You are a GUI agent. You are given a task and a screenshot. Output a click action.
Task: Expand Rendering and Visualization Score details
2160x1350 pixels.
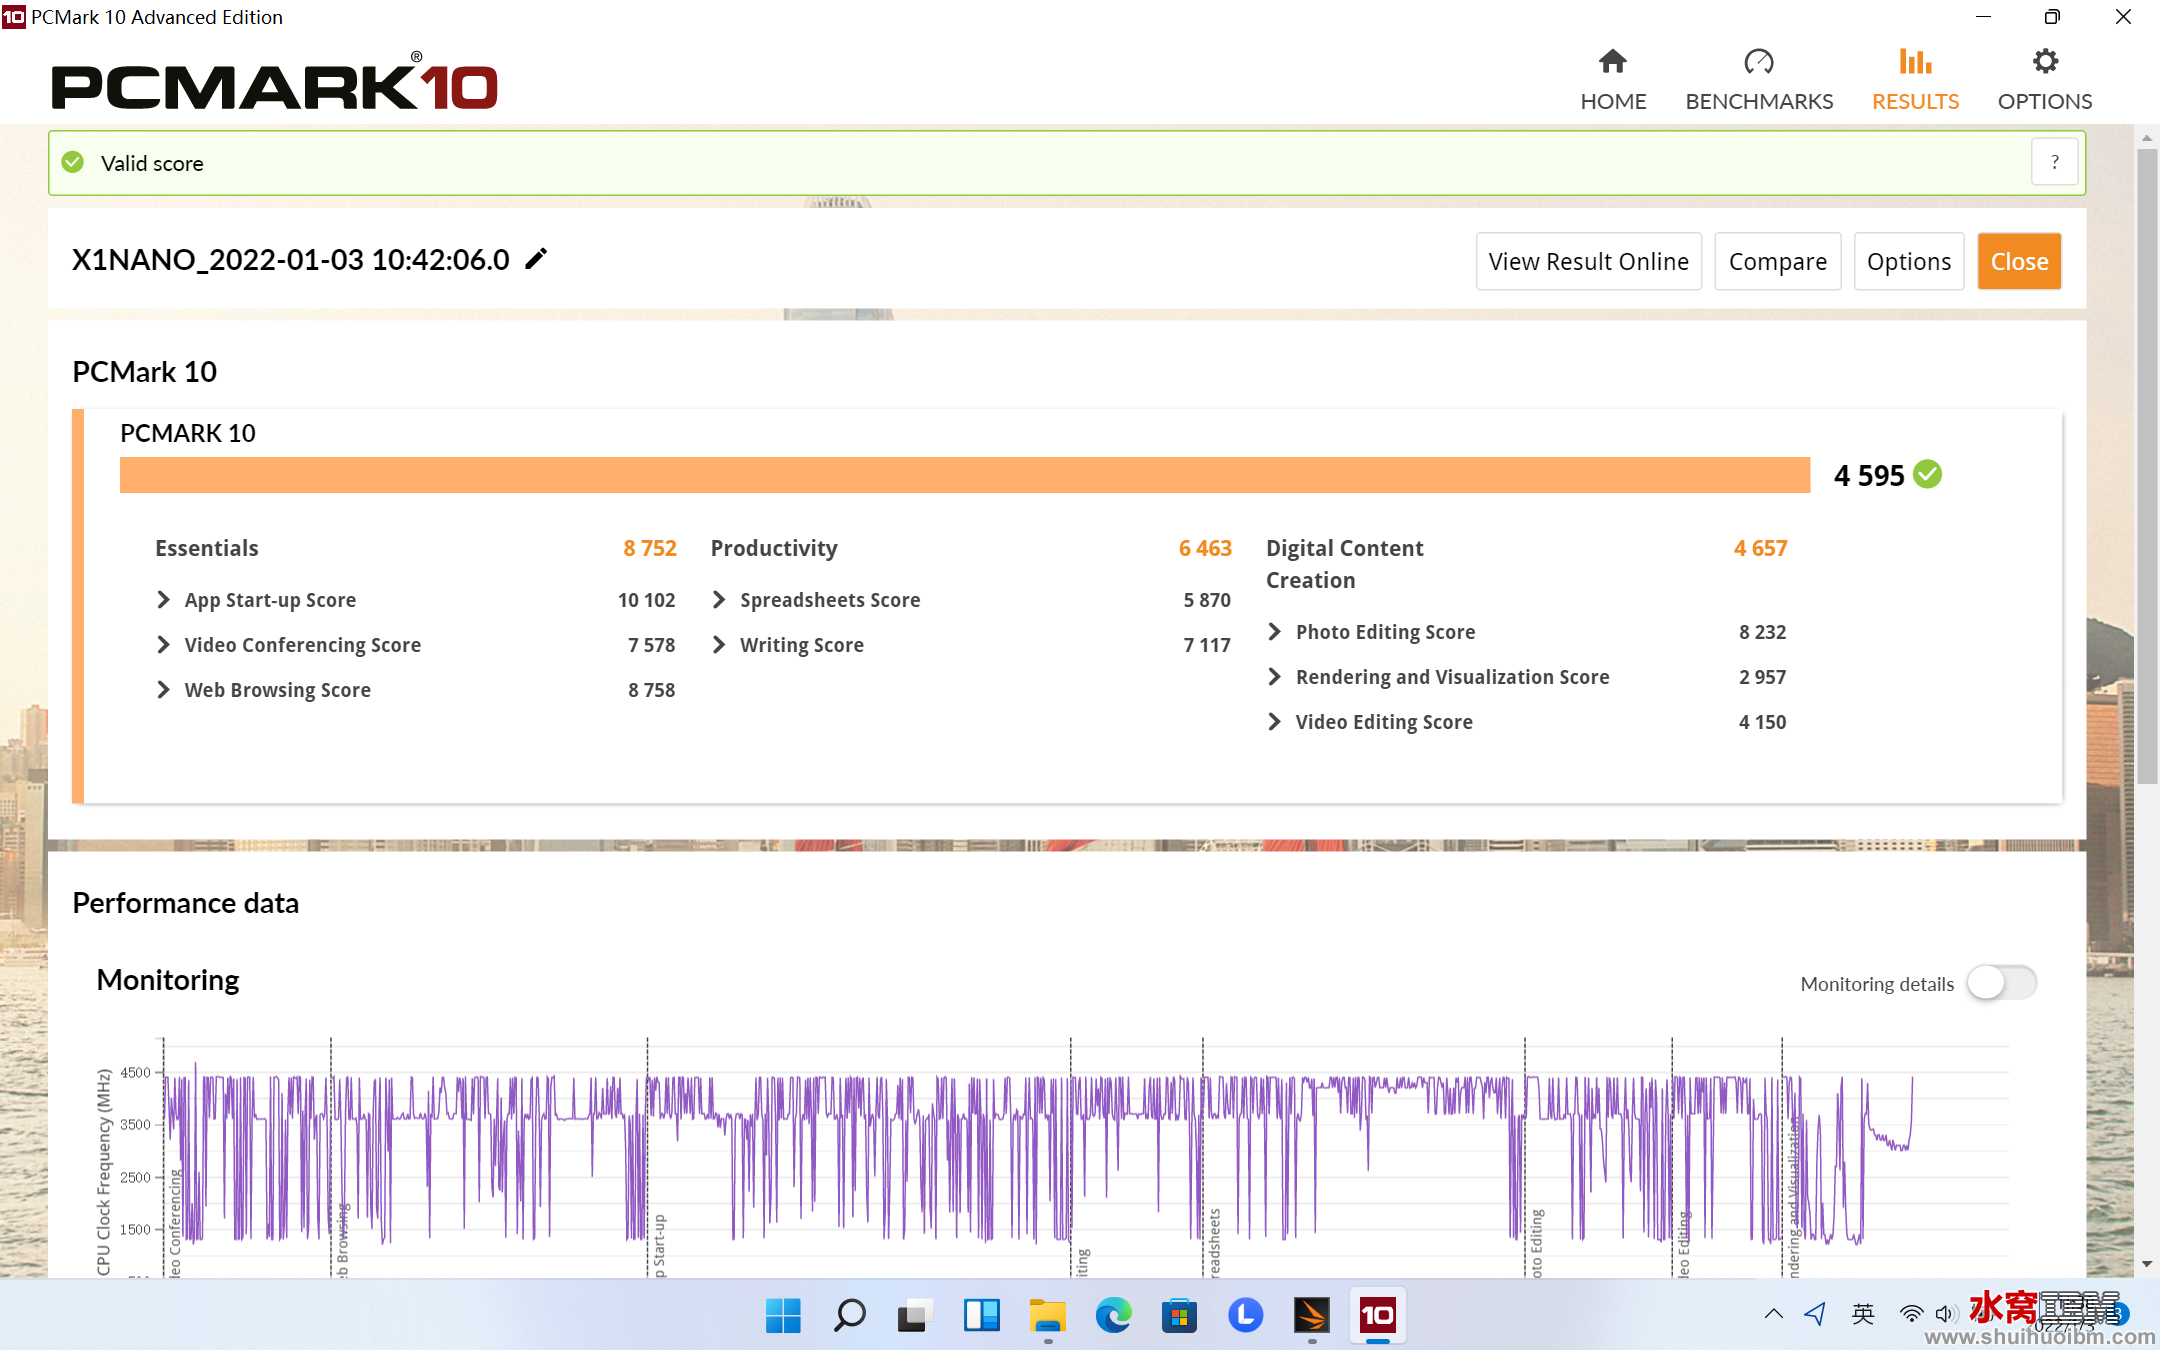click(x=1275, y=676)
